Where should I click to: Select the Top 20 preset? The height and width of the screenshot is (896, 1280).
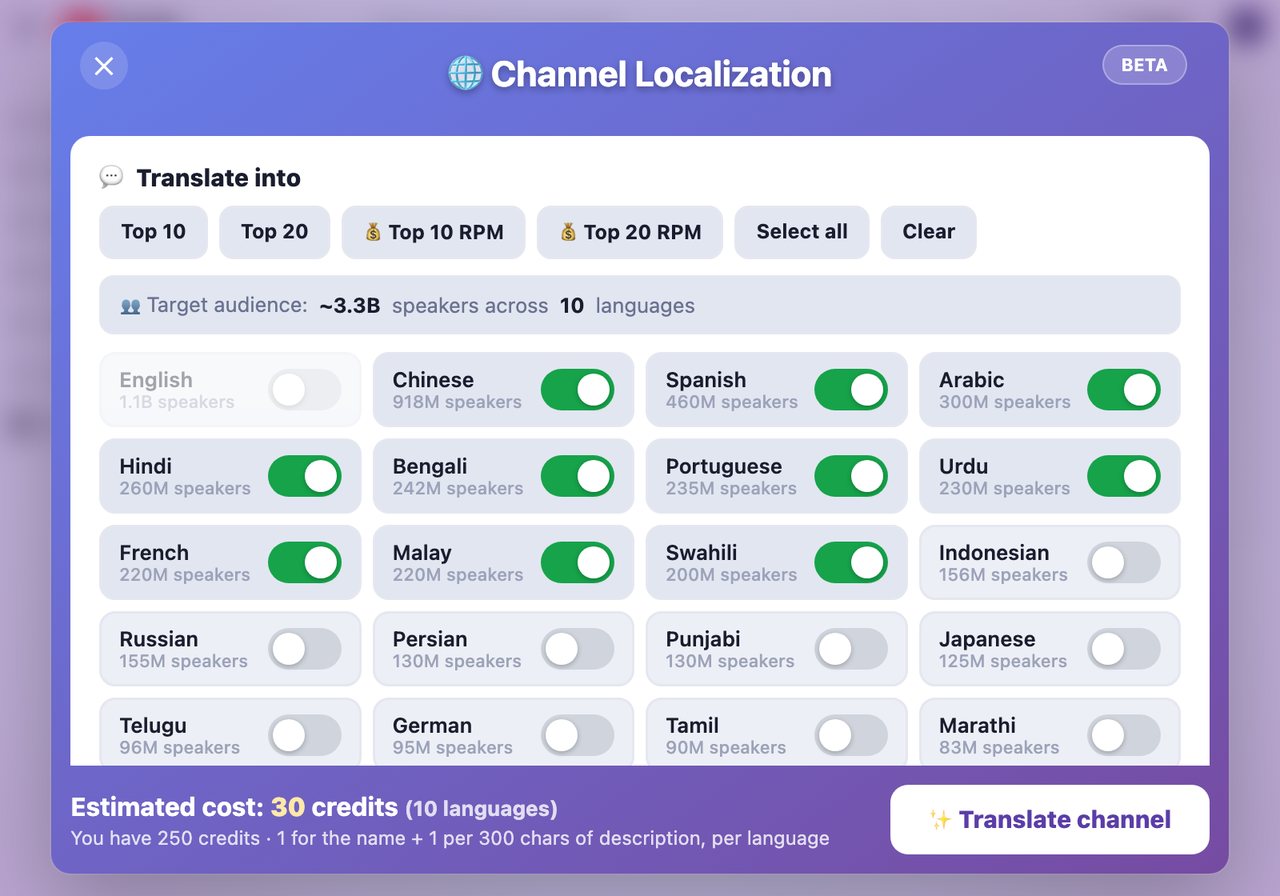coord(274,232)
